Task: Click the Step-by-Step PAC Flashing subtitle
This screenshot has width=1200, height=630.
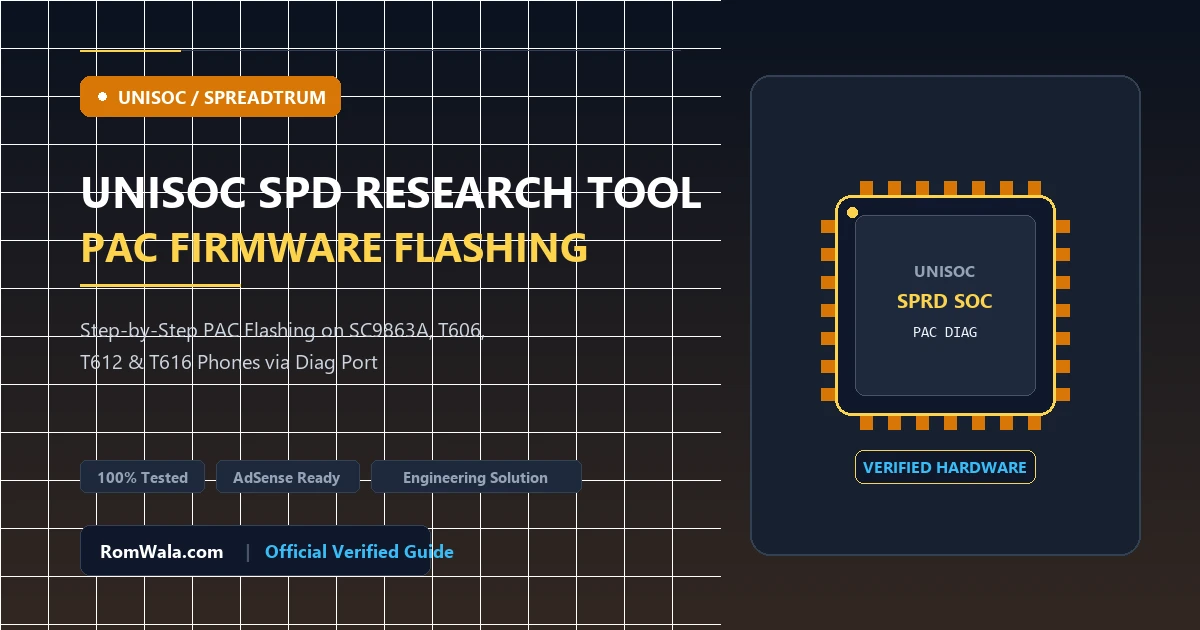Action: click(x=283, y=331)
